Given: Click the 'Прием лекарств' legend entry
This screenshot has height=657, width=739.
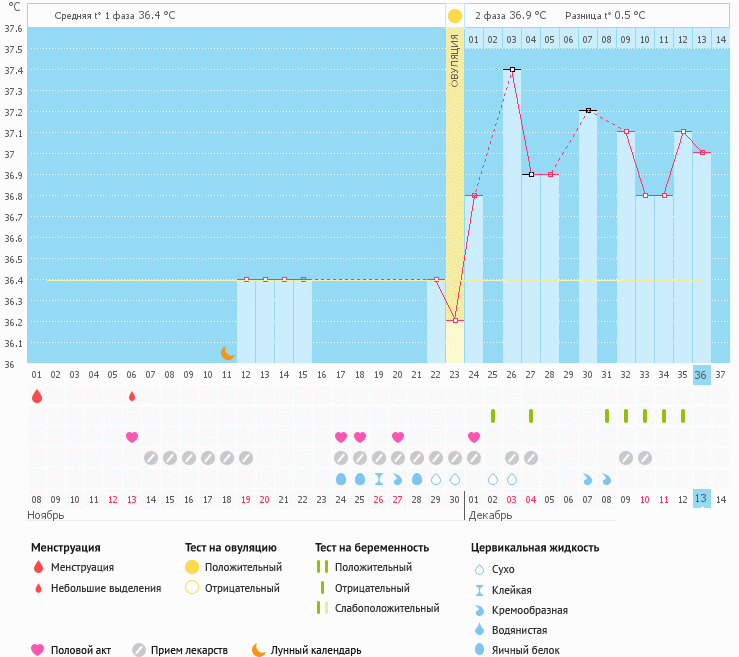Looking at the screenshot, I should (x=189, y=650).
